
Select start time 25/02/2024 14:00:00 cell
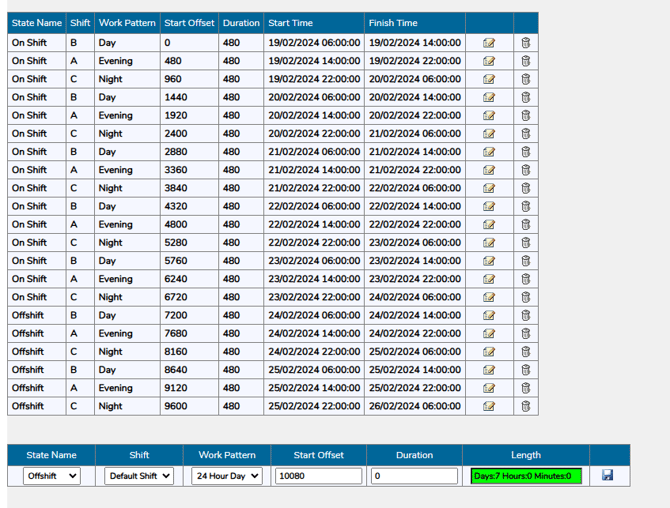pyautogui.click(x=314, y=388)
